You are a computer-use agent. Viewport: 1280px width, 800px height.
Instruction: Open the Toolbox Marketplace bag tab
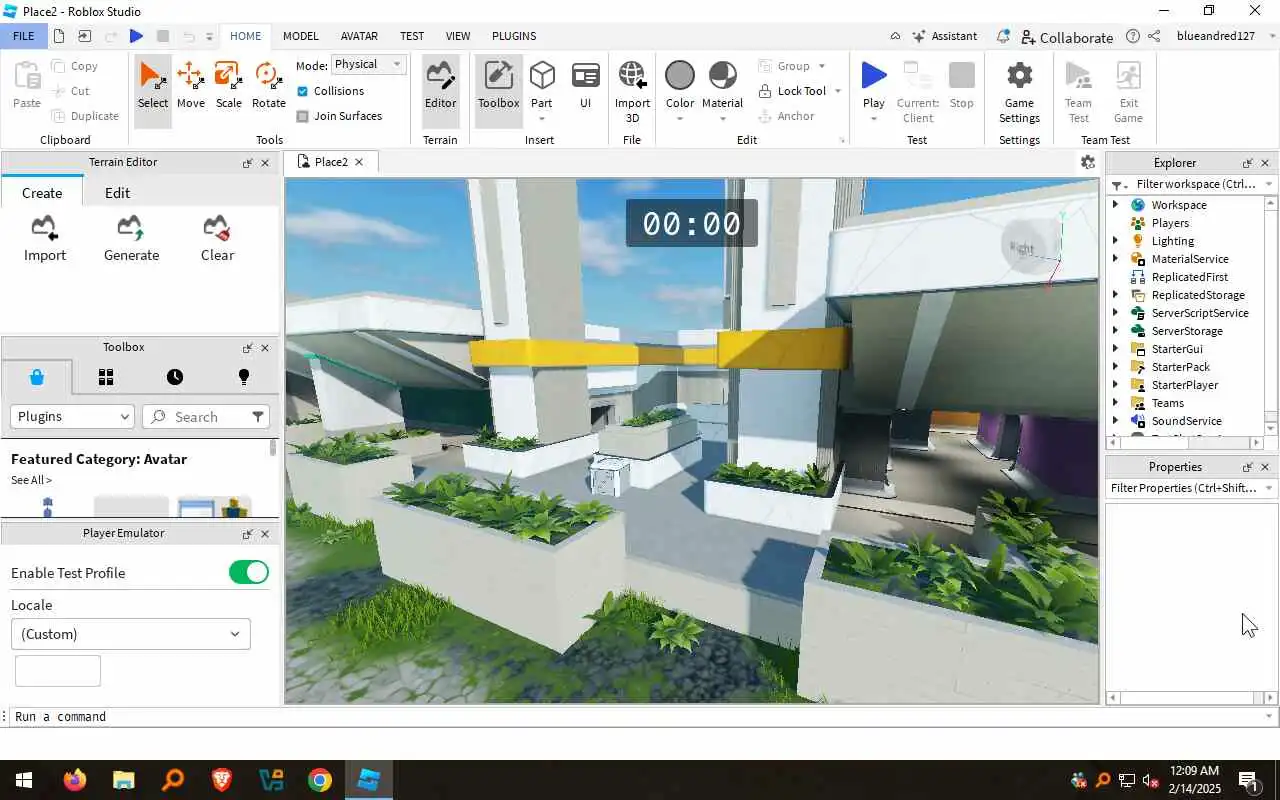point(37,377)
